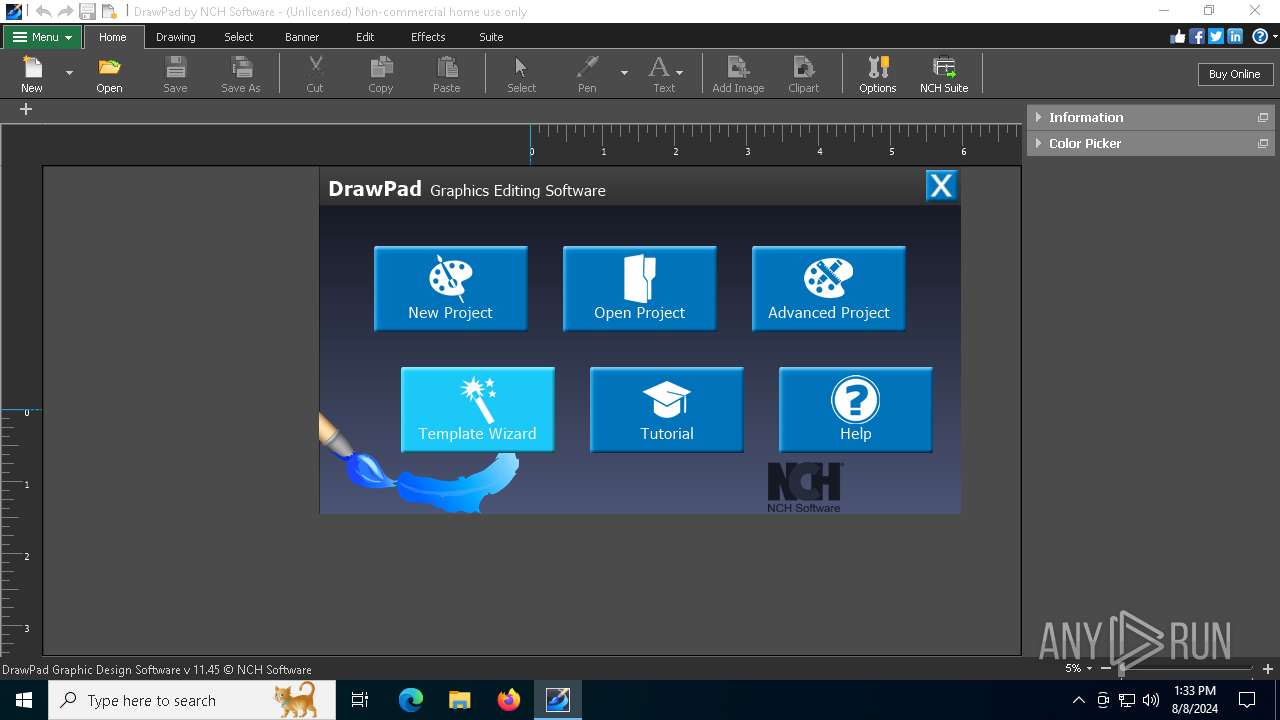The width and height of the screenshot is (1280, 720).
Task: Click the LinkedIn share icon
Action: point(1235,37)
